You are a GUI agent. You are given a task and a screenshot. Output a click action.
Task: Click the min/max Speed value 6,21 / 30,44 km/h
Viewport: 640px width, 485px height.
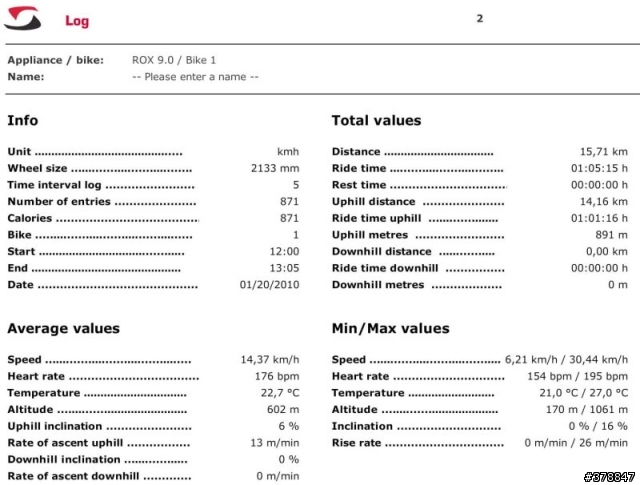click(x=567, y=360)
